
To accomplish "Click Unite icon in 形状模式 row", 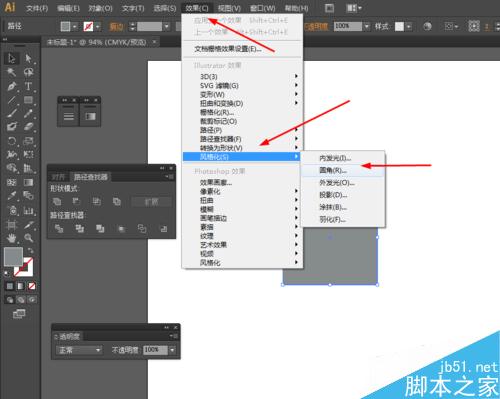I will [57, 201].
